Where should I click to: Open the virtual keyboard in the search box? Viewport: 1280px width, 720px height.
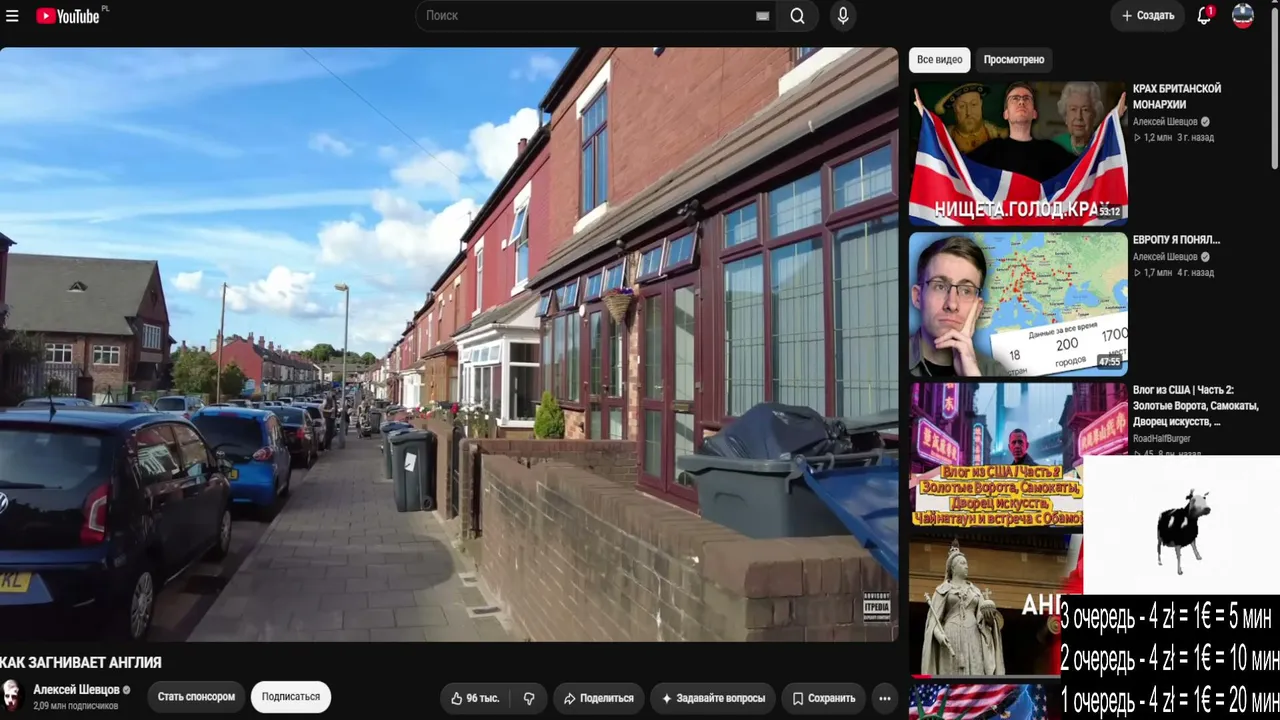tap(763, 16)
